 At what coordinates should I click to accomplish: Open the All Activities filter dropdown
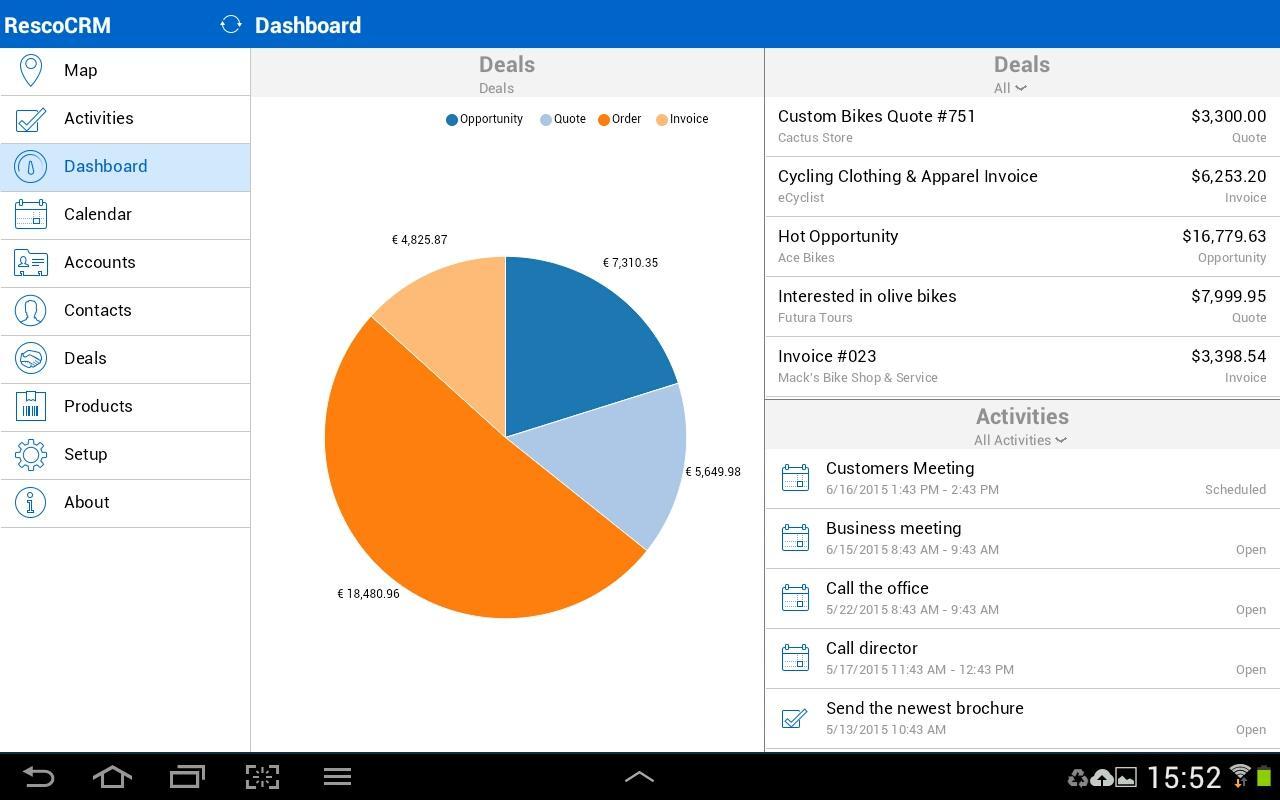click(x=1020, y=440)
